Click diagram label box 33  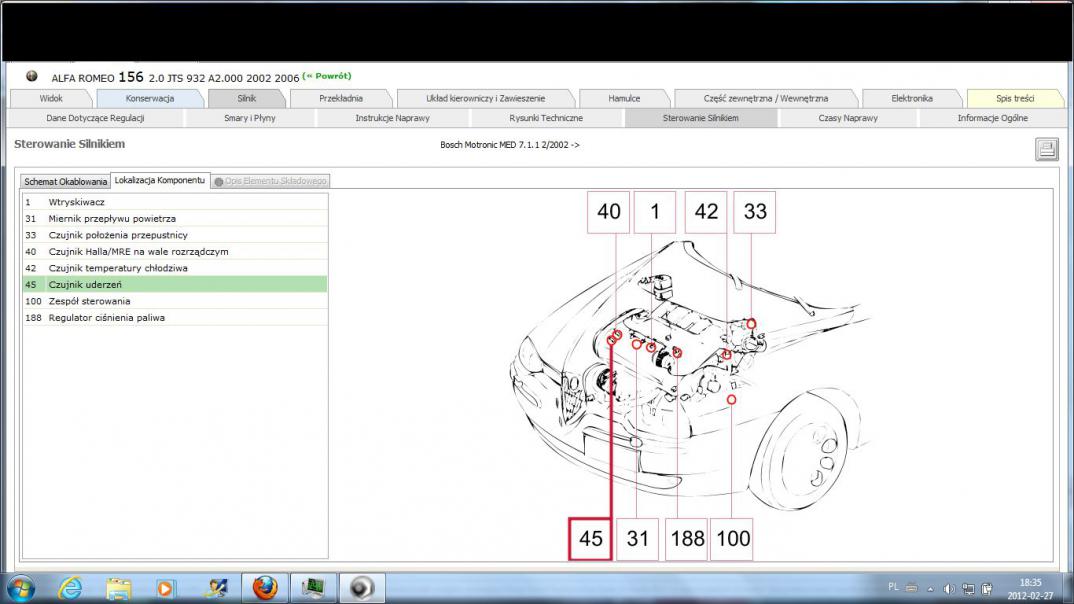755,212
